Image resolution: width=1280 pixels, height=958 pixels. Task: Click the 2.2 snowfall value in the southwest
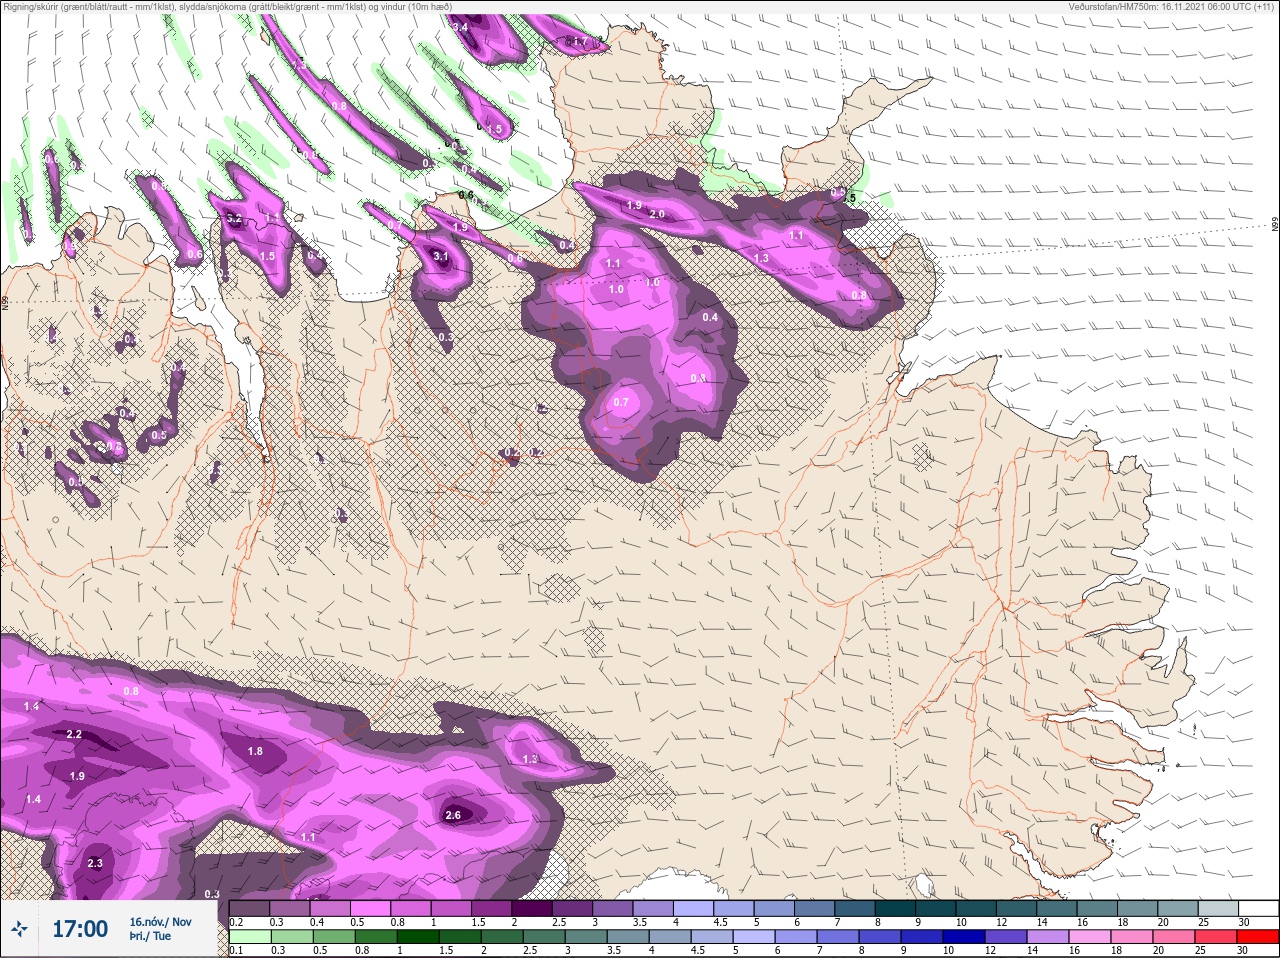pos(74,735)
